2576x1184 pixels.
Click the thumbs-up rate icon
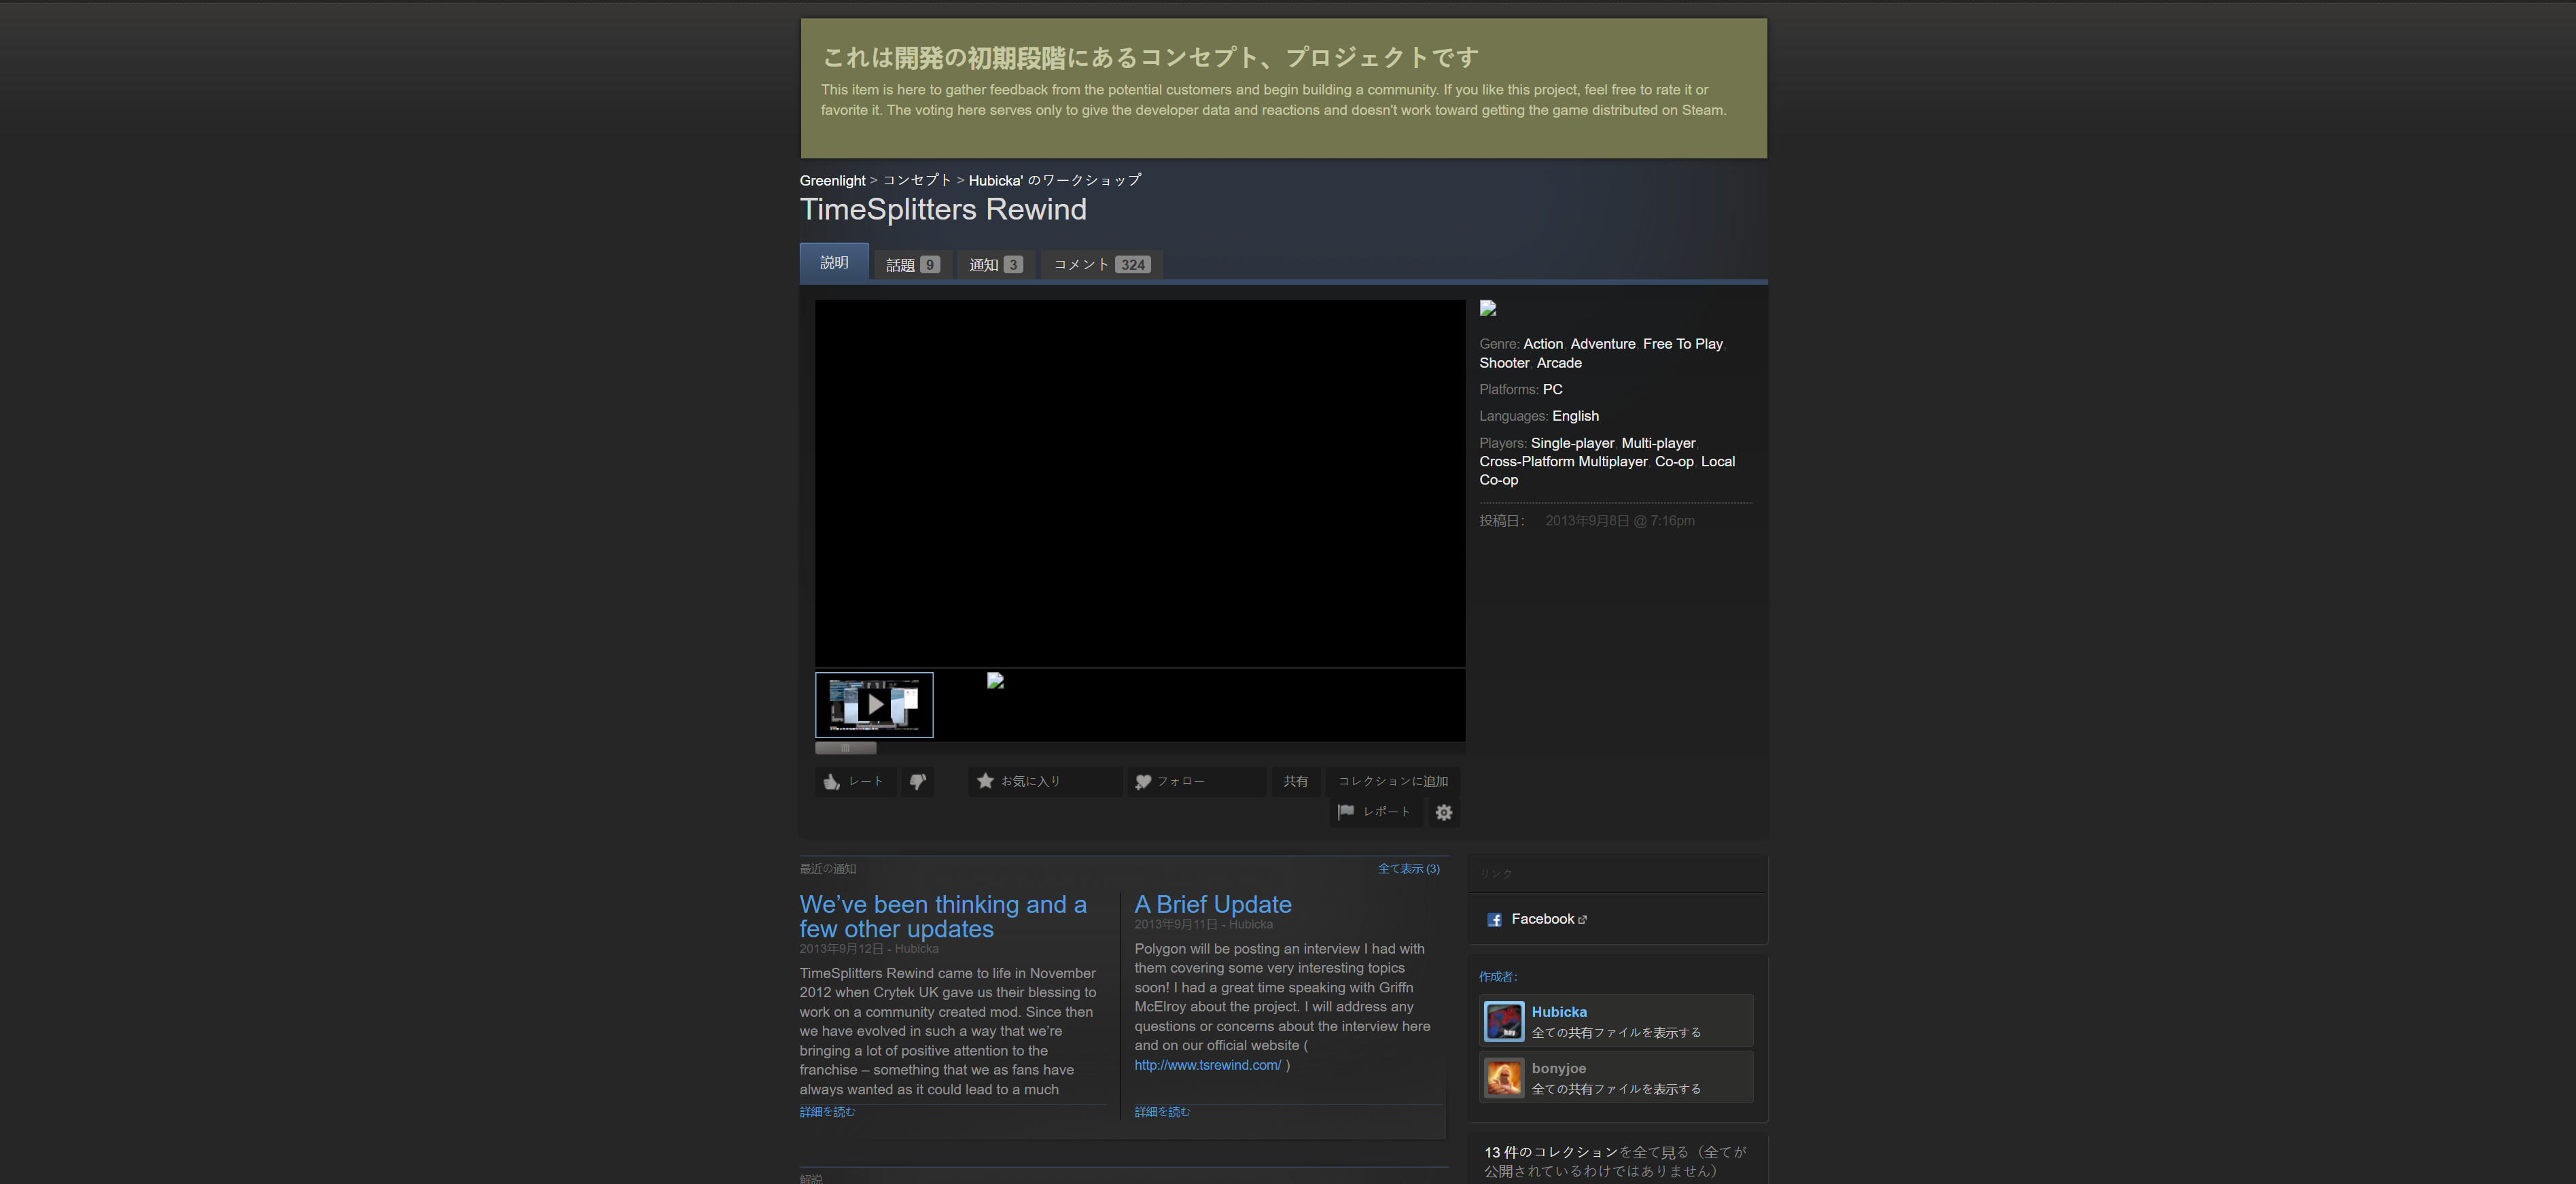(x=832, y=781)
